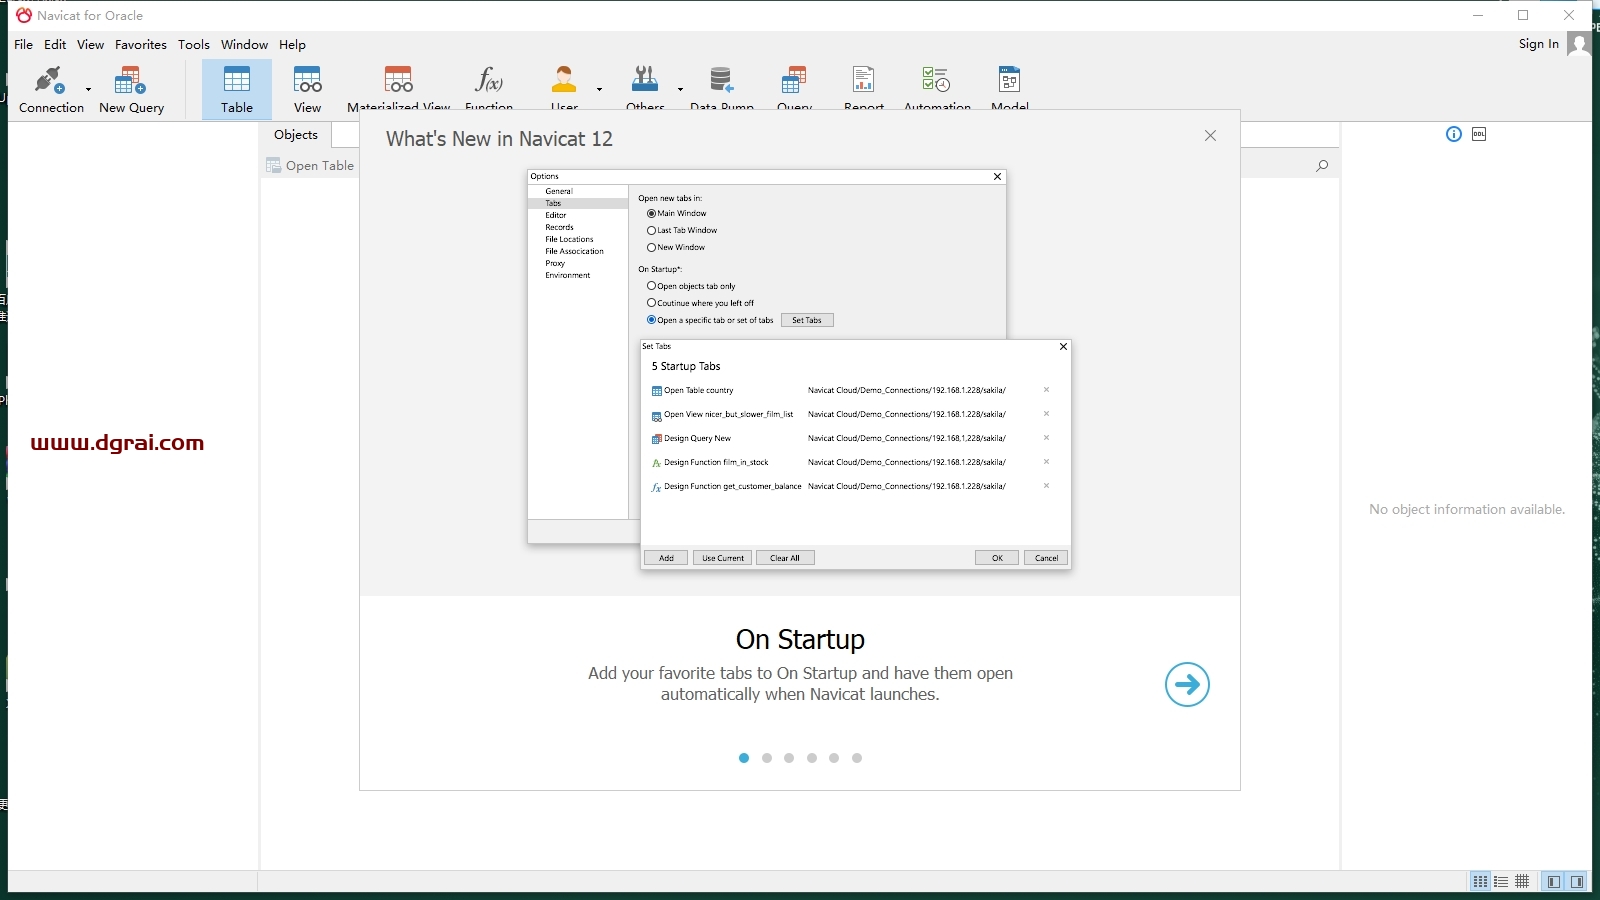Viewport: 1600px width, 900px height.
Task: Open the Automation toolbar item
Action: (937, 88)
